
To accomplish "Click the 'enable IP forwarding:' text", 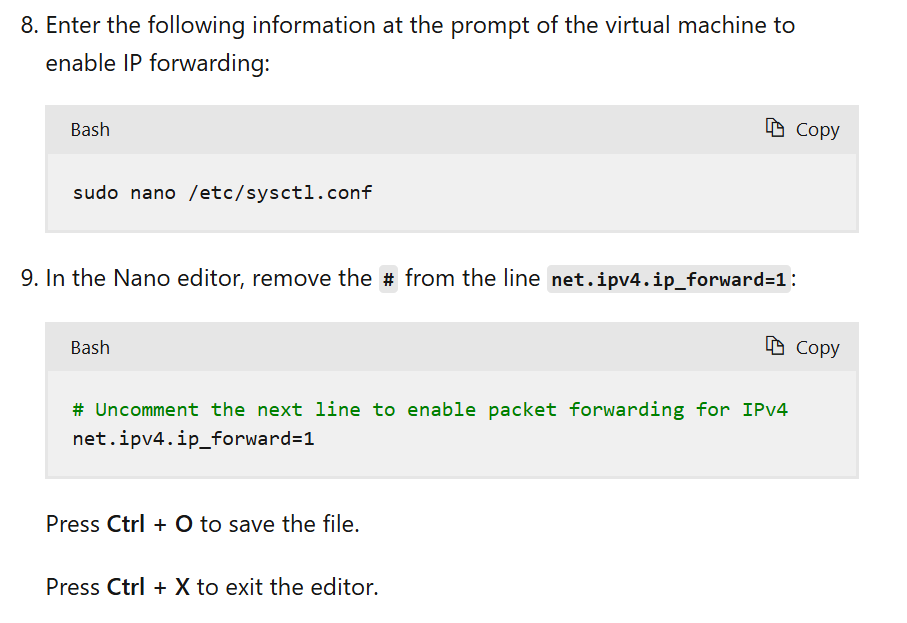I will pos(158,63).
